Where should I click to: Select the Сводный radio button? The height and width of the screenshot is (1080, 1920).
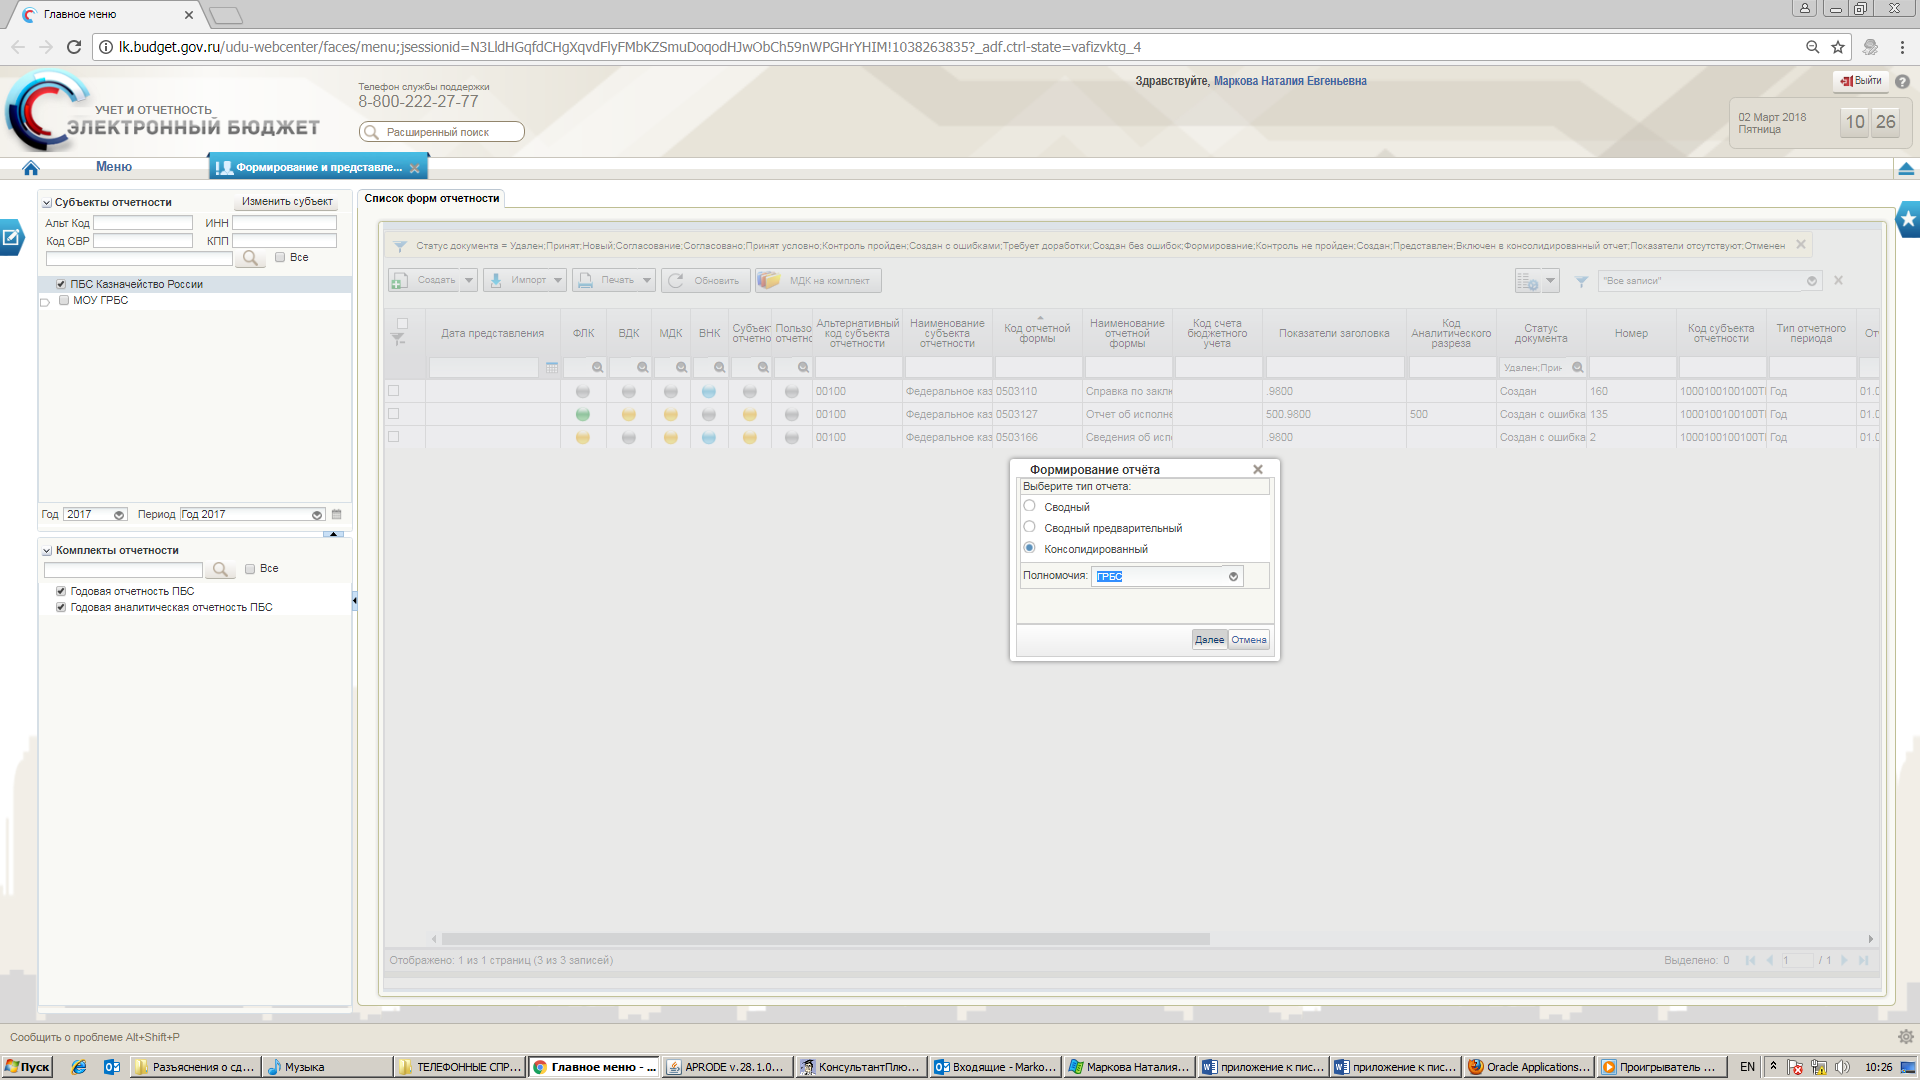pyautogui.click(x=1029, y=506)
